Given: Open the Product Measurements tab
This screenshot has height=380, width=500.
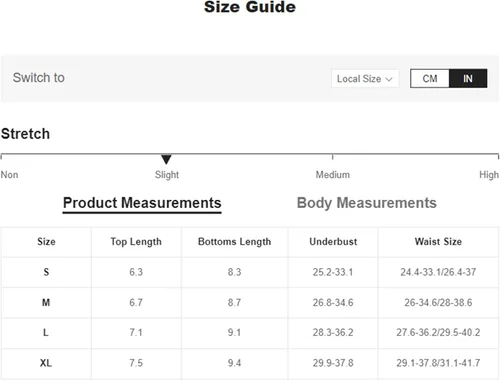Looking at the screenshot, I should 142,203.
